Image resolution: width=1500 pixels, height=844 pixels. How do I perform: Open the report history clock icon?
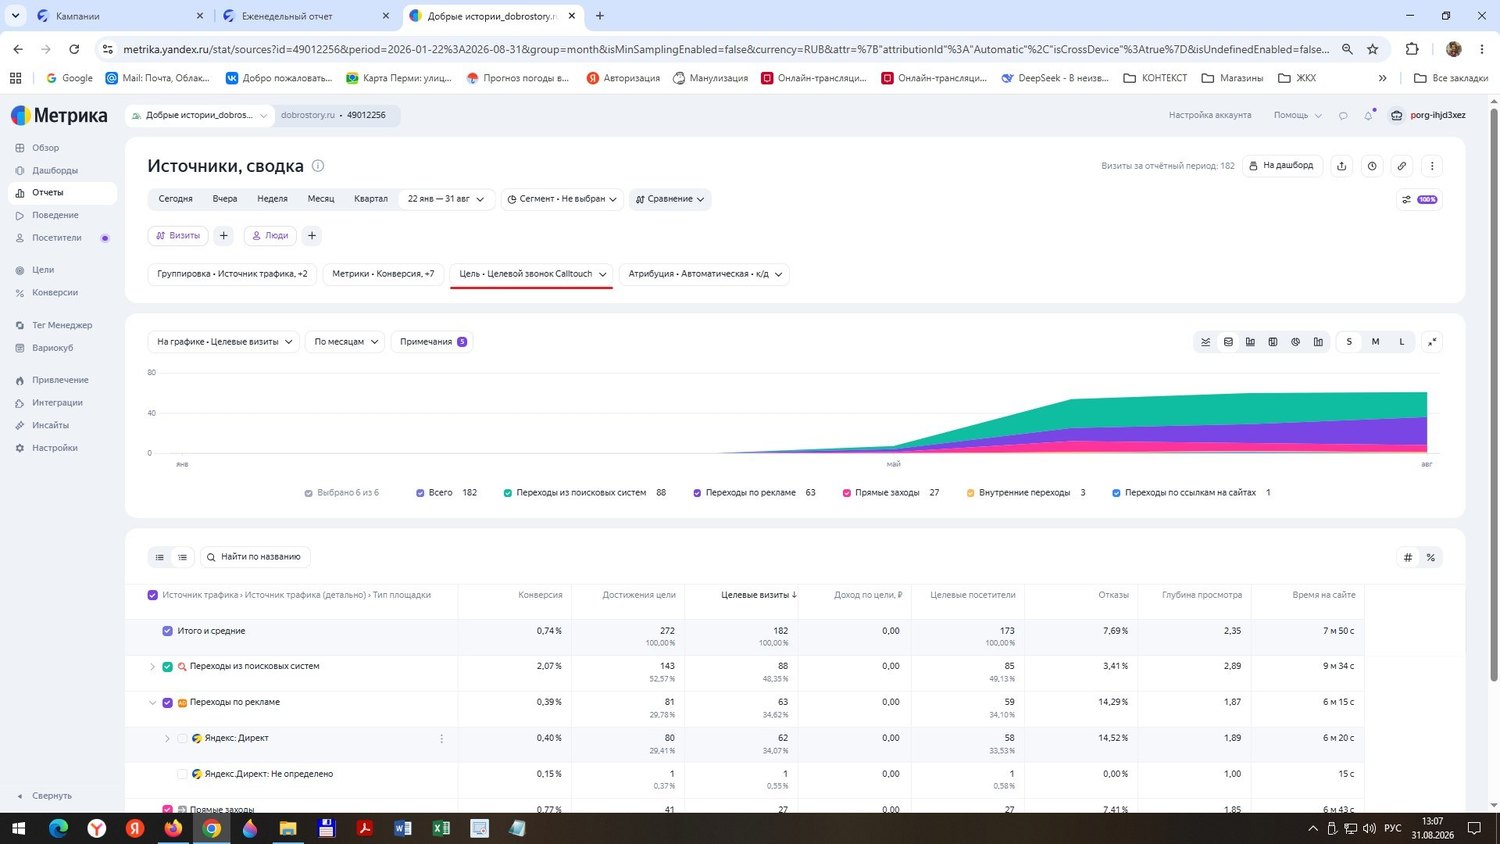1372,166
